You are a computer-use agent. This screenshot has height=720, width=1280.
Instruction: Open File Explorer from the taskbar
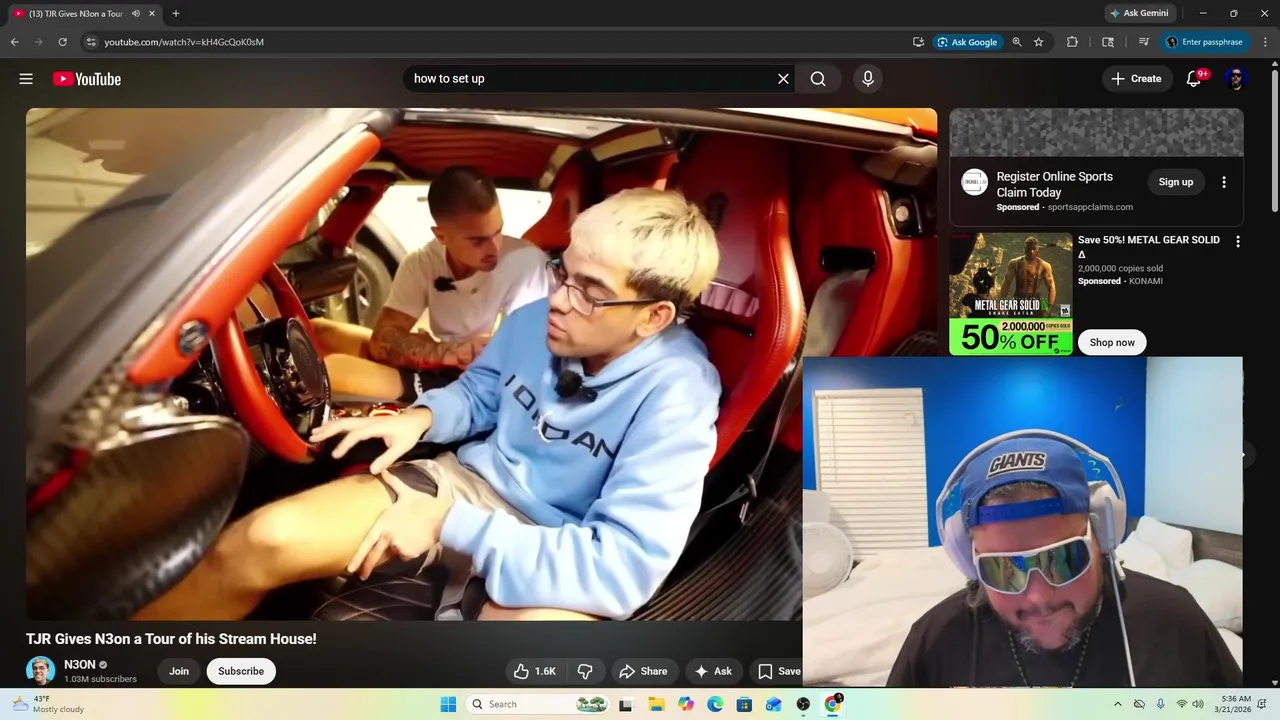[x=656, y=704]
